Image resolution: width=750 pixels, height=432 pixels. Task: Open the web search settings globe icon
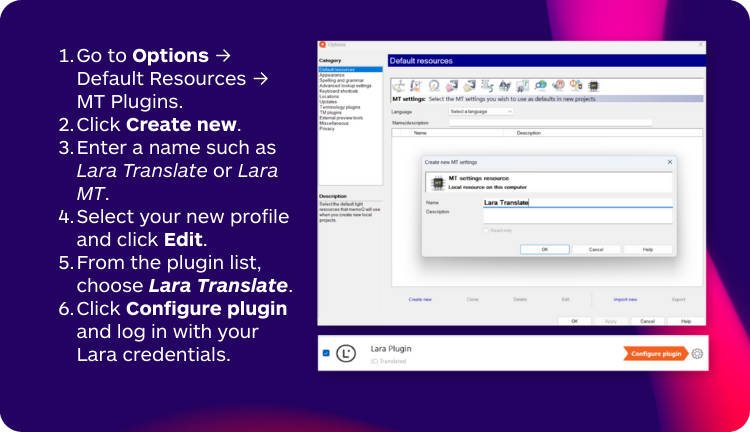coord(540,86)
